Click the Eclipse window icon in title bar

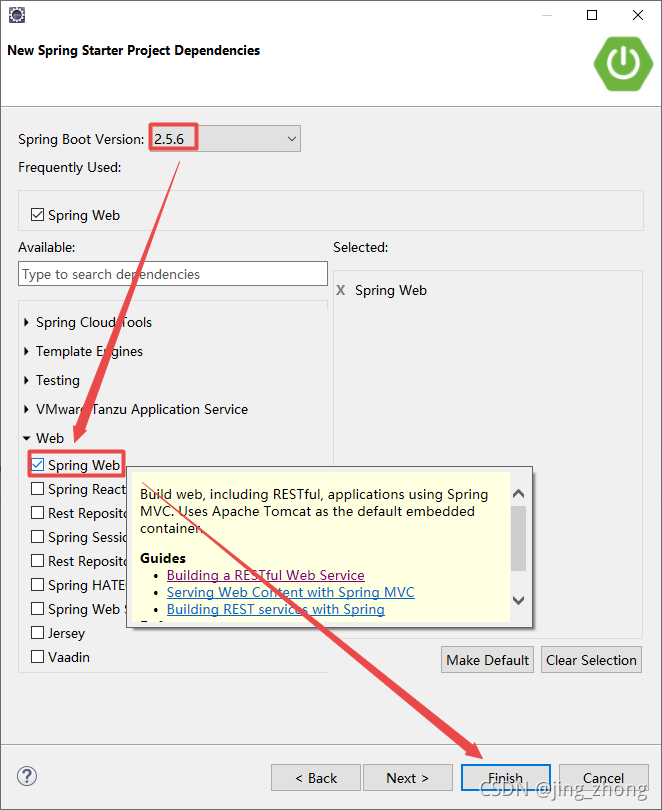17,15
